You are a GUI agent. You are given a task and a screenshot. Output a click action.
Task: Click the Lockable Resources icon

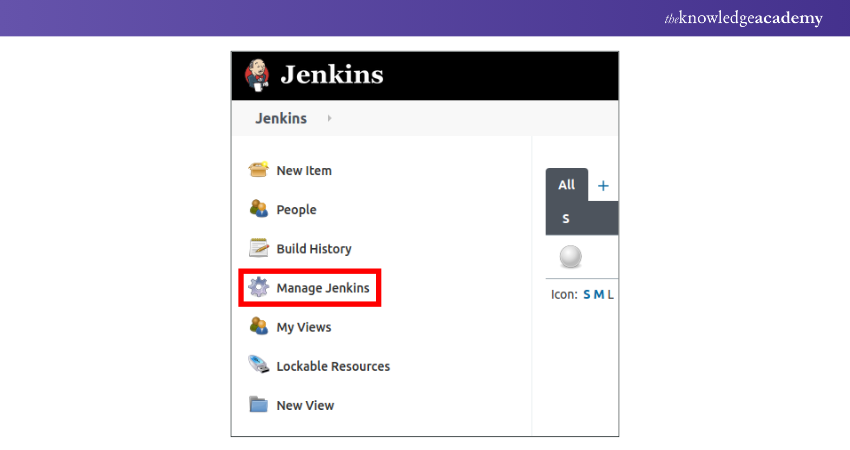tap(259, 366)
